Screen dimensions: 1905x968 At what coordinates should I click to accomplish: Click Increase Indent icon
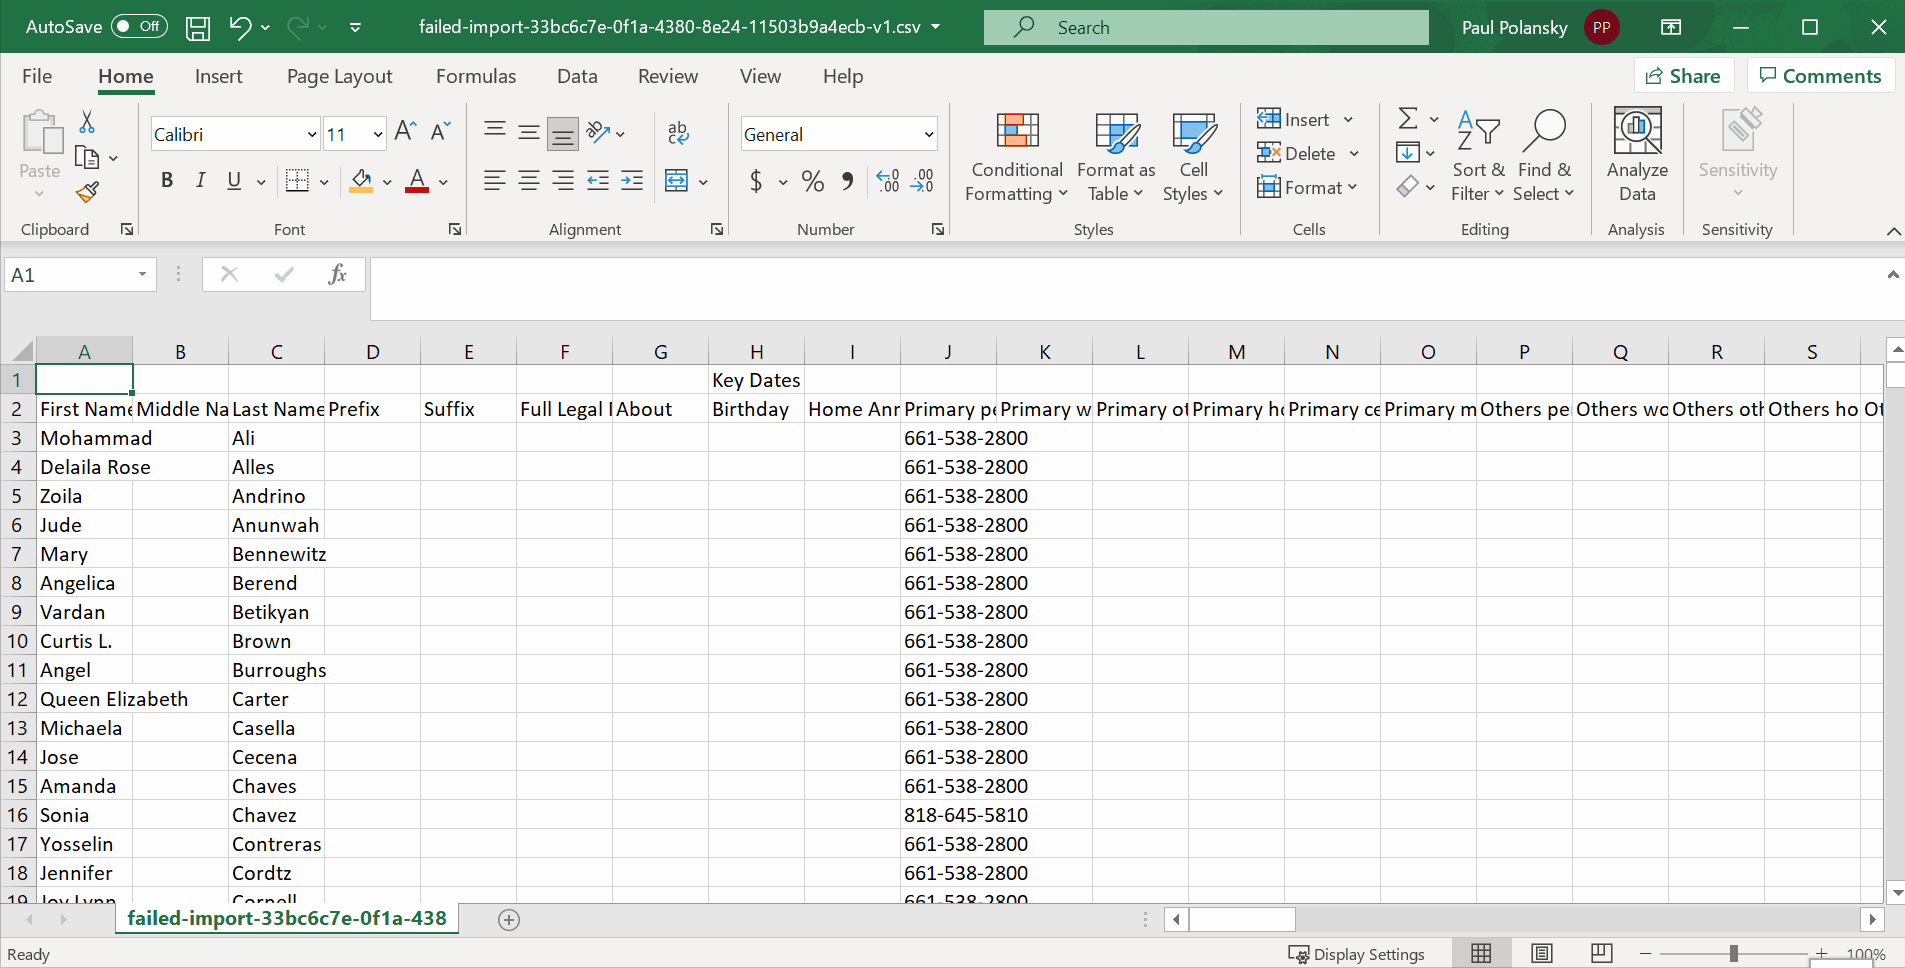[x=632, y=181]
